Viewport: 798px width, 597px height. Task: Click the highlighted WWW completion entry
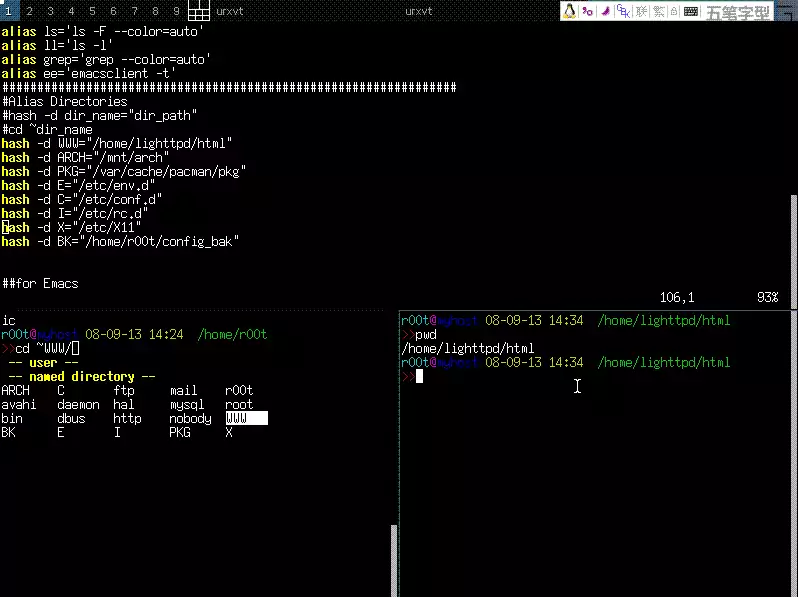[246, 418]
